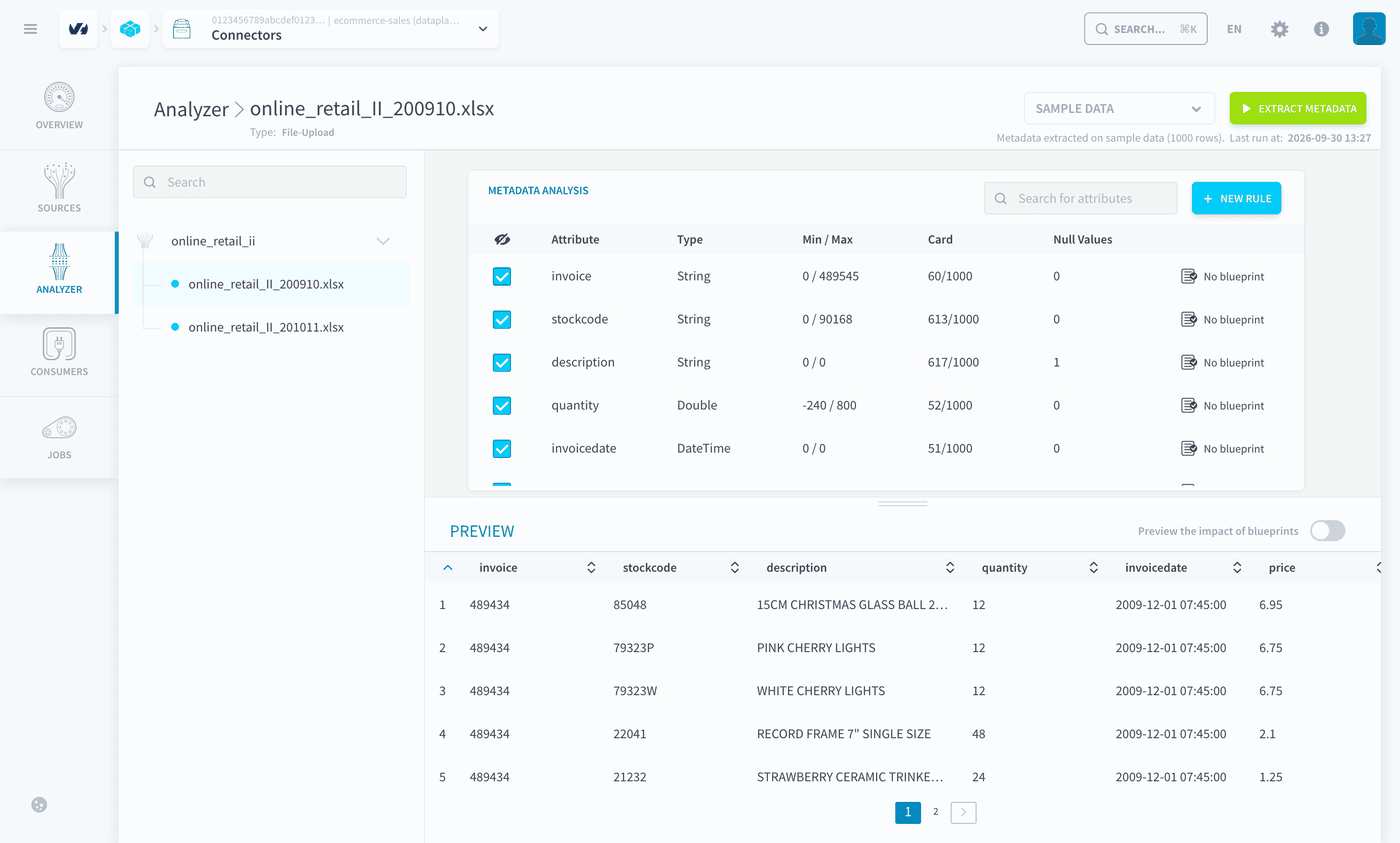Click the Search for attributes field

1080,198
